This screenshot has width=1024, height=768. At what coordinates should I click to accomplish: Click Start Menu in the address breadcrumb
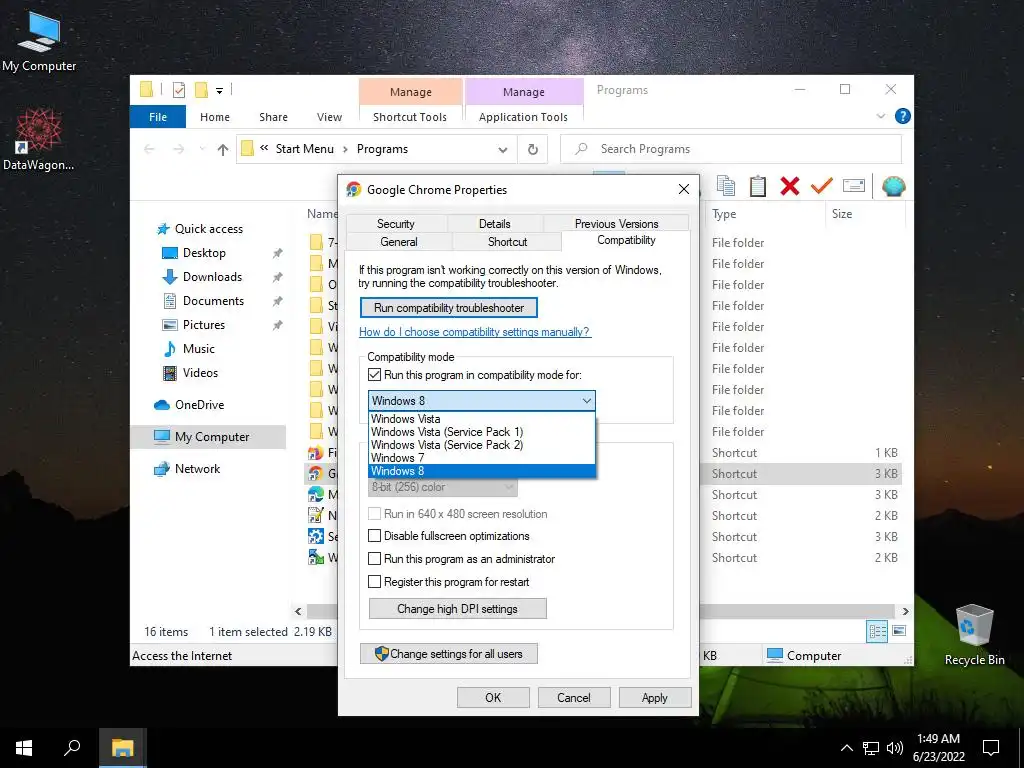point(304,149)
